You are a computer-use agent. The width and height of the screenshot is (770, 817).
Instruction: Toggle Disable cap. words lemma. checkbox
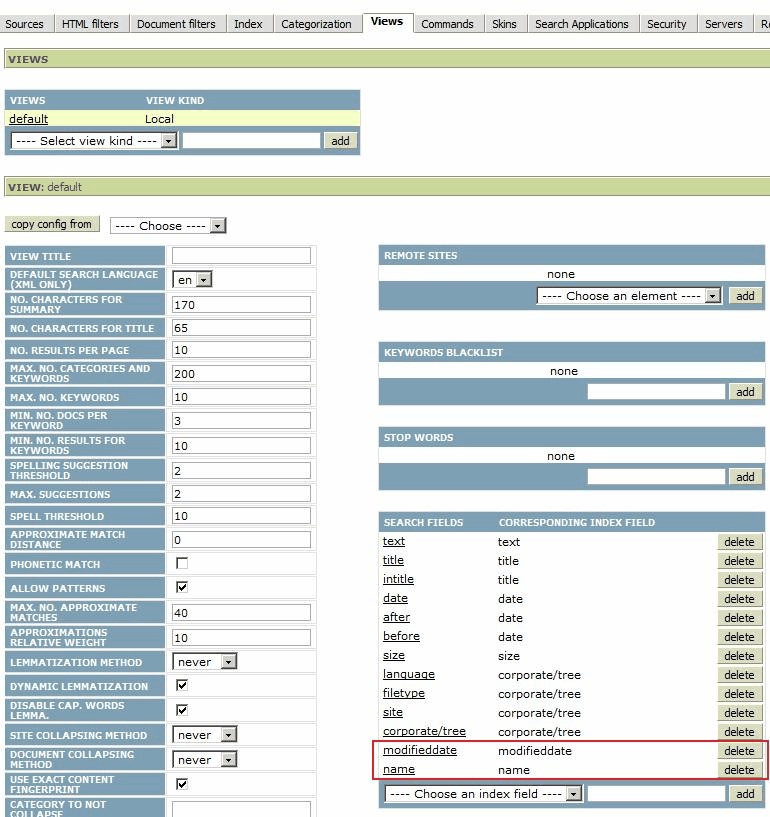[182, 710]
